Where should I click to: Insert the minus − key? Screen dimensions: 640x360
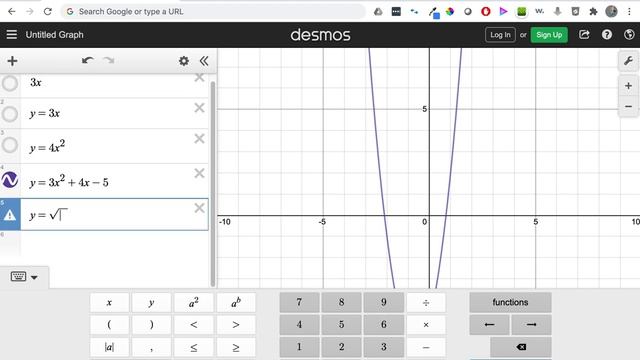[x=426, y=347]
